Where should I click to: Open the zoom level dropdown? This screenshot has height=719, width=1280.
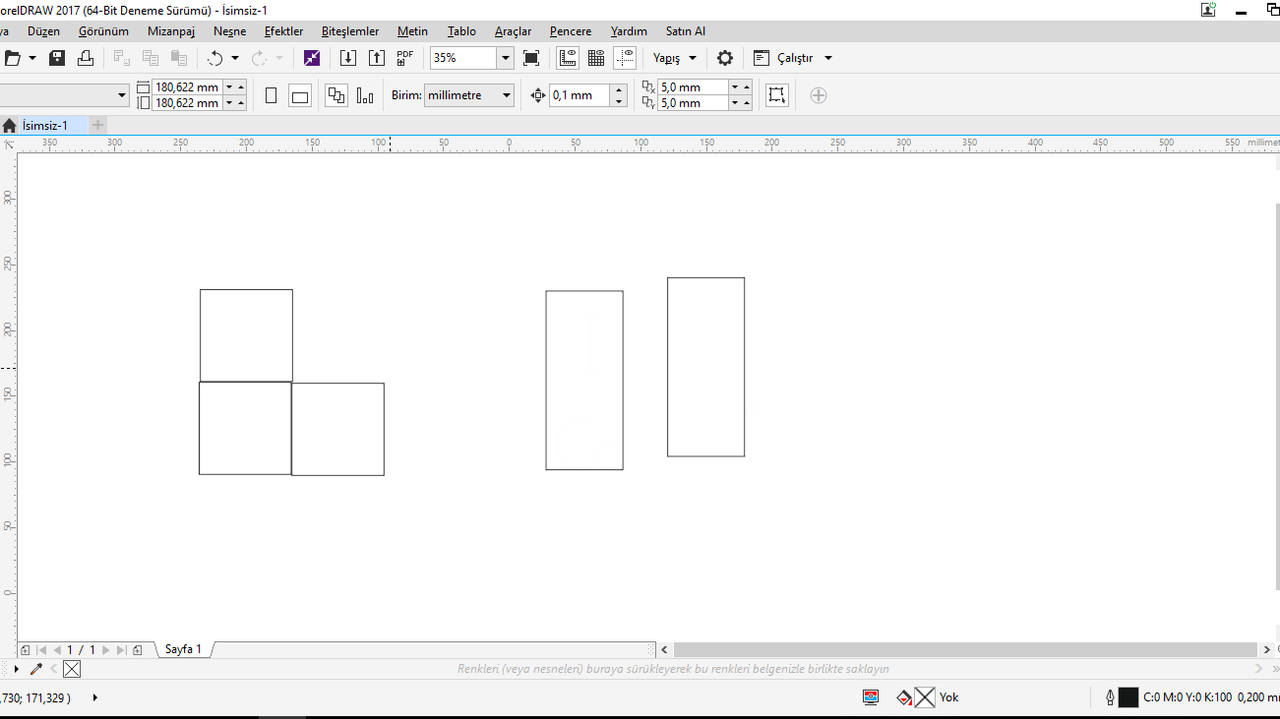(x=505, y=58)
